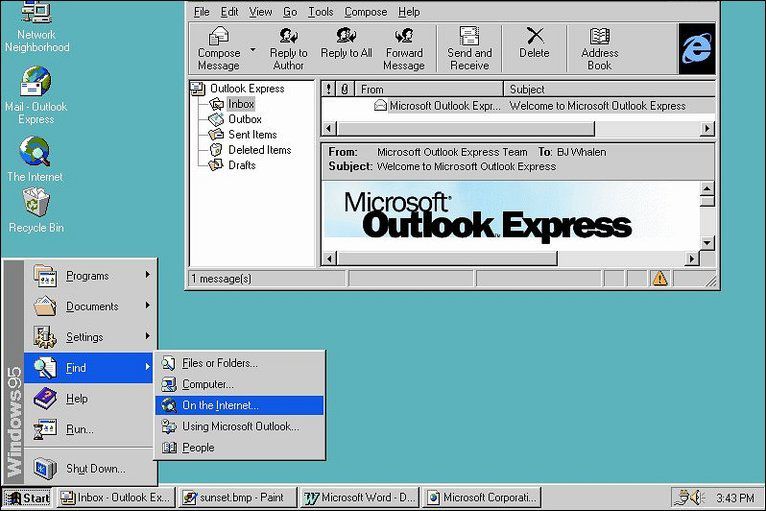
Task: Switch to Microsoft Corporation taskbar button
Action: click(x=482, y=498)
